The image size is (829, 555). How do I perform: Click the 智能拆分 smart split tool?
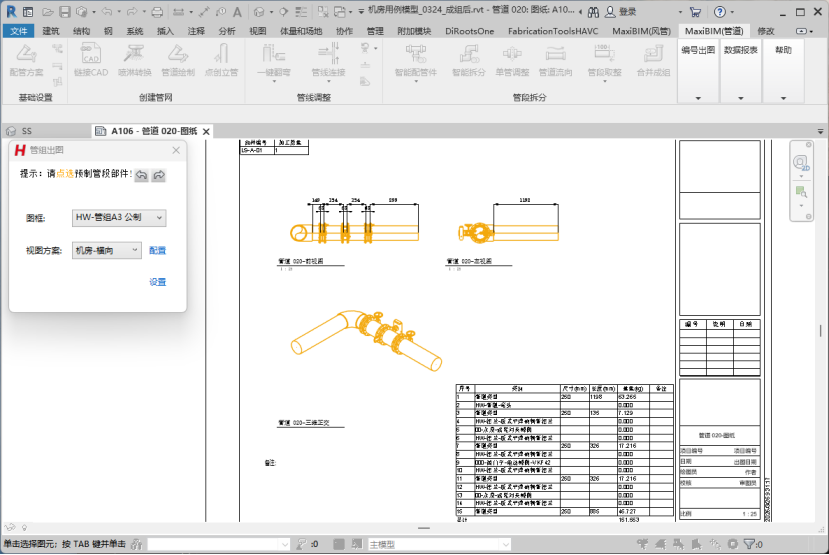click(x=468, y=60)
